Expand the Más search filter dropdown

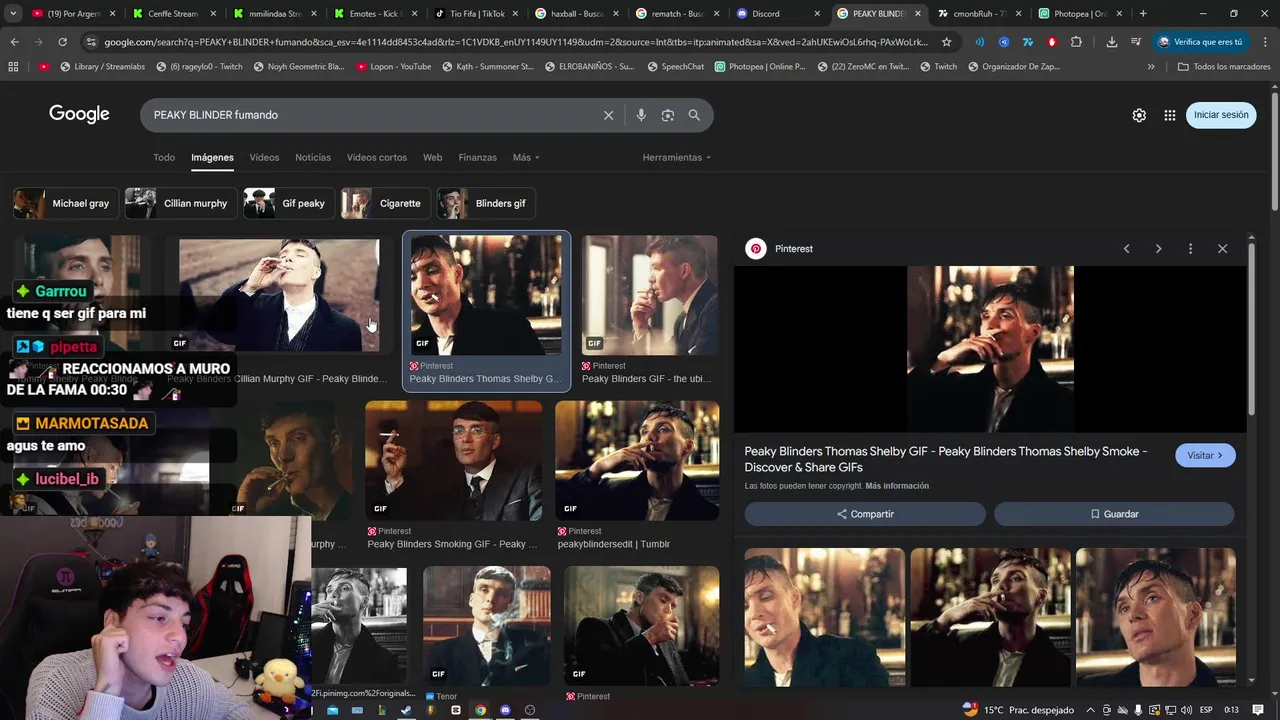[x=526, y=157]
